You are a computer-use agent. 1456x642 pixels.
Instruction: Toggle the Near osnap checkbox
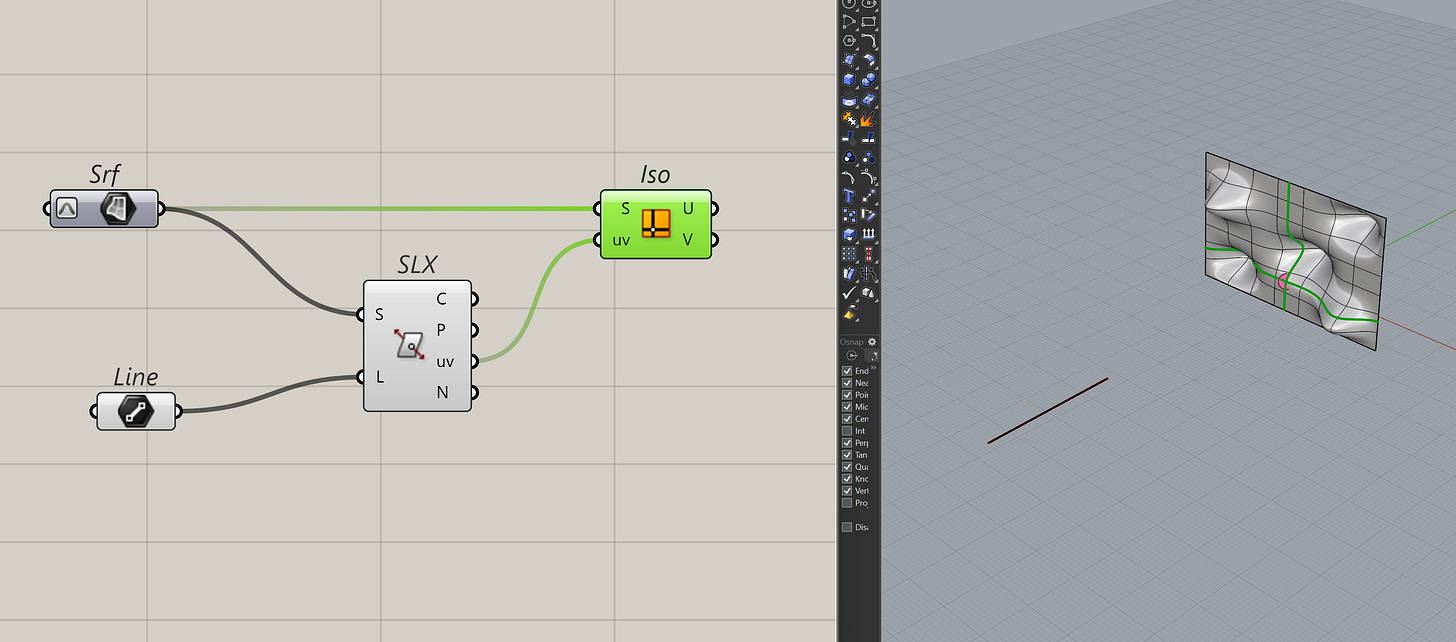[847, 383]
